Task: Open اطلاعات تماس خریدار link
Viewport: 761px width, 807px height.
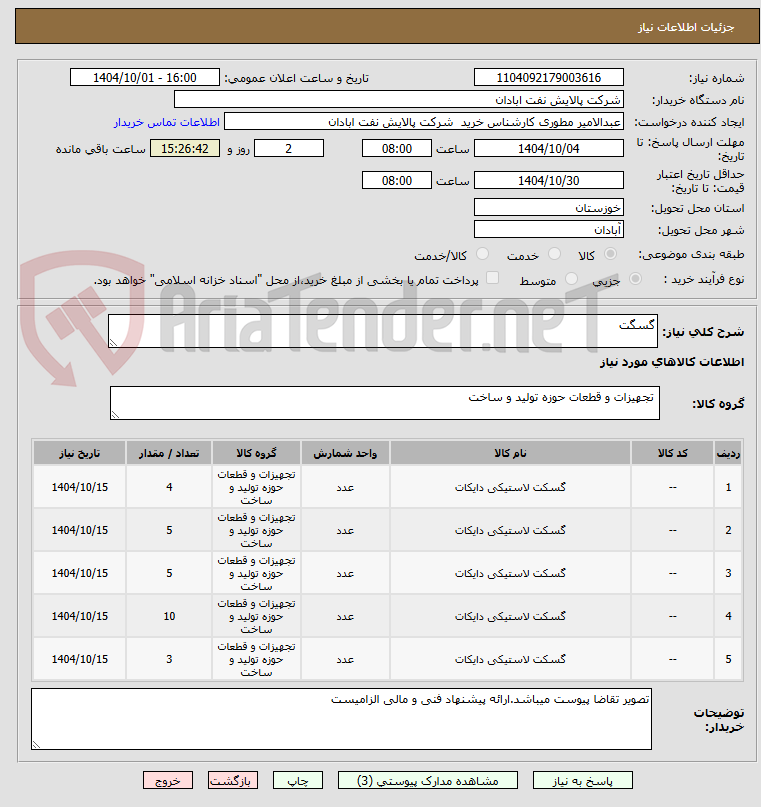Action: [167, 122]
